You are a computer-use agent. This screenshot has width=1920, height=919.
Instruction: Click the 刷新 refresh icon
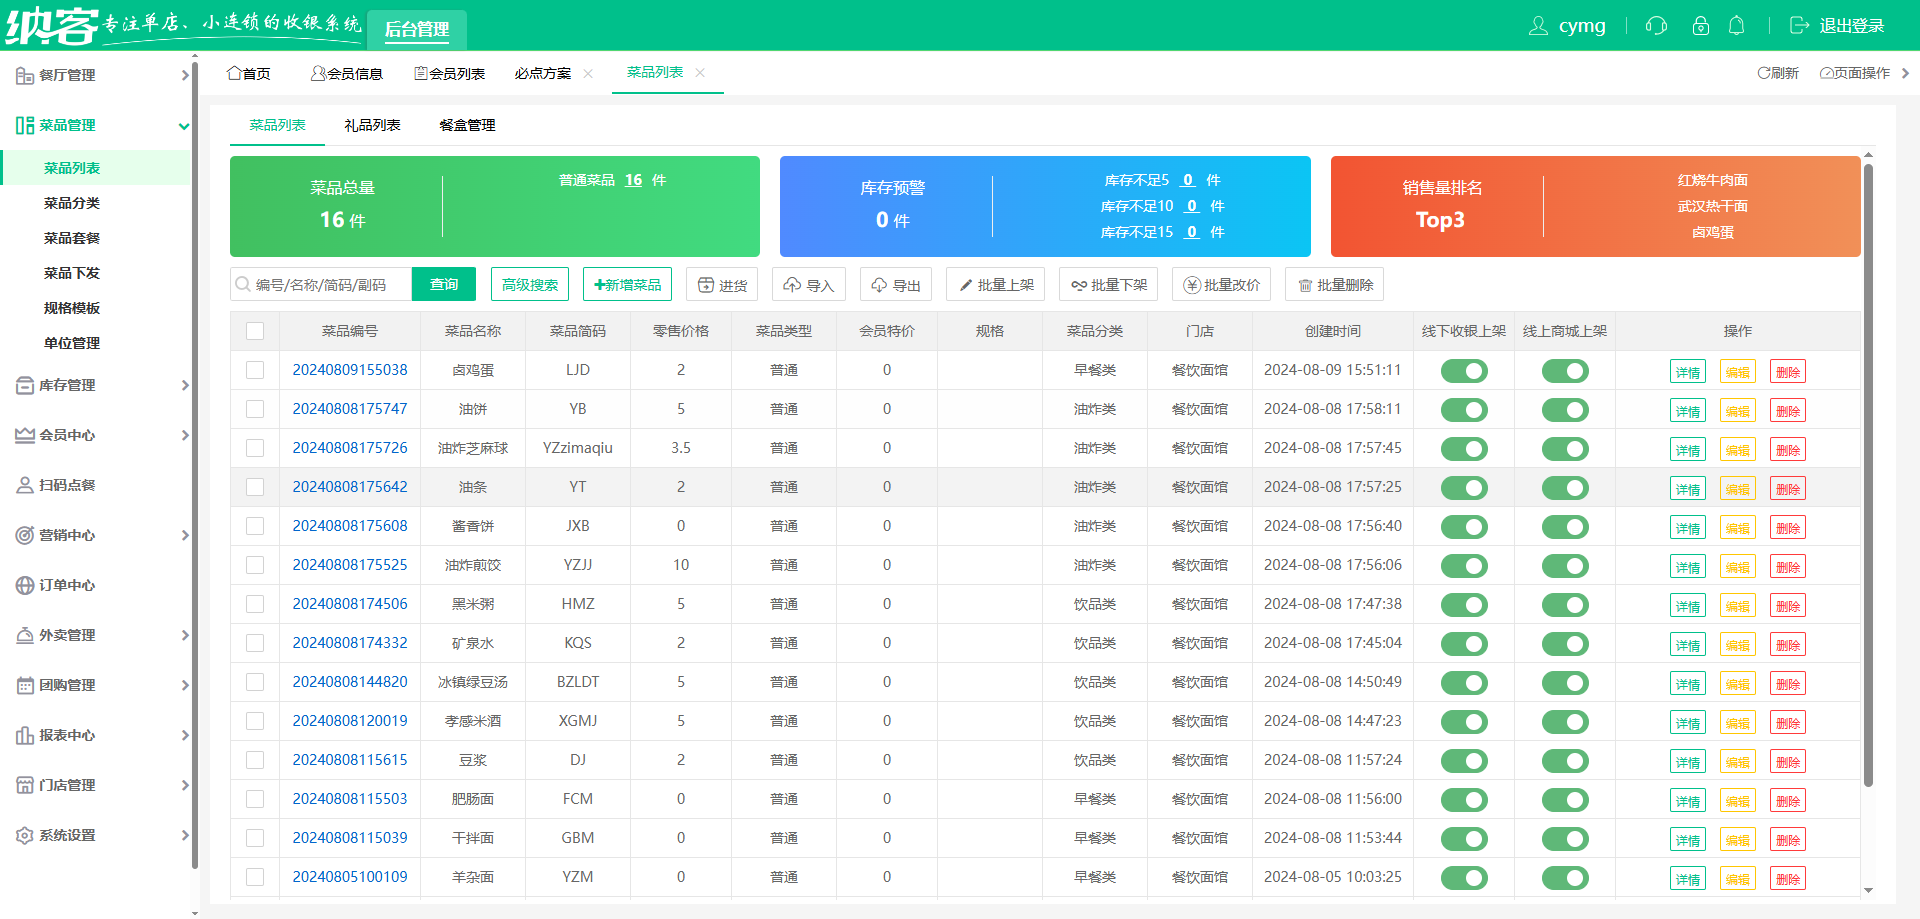point(1764,73)
